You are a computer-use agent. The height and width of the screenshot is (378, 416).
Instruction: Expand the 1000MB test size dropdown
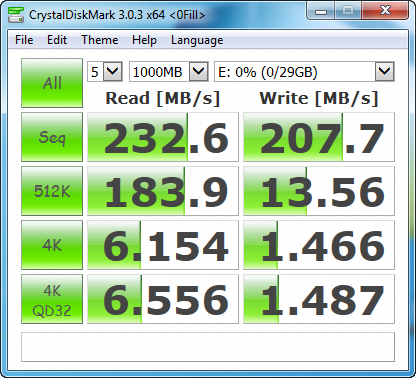pyautogui.click(x=169, y=71)
